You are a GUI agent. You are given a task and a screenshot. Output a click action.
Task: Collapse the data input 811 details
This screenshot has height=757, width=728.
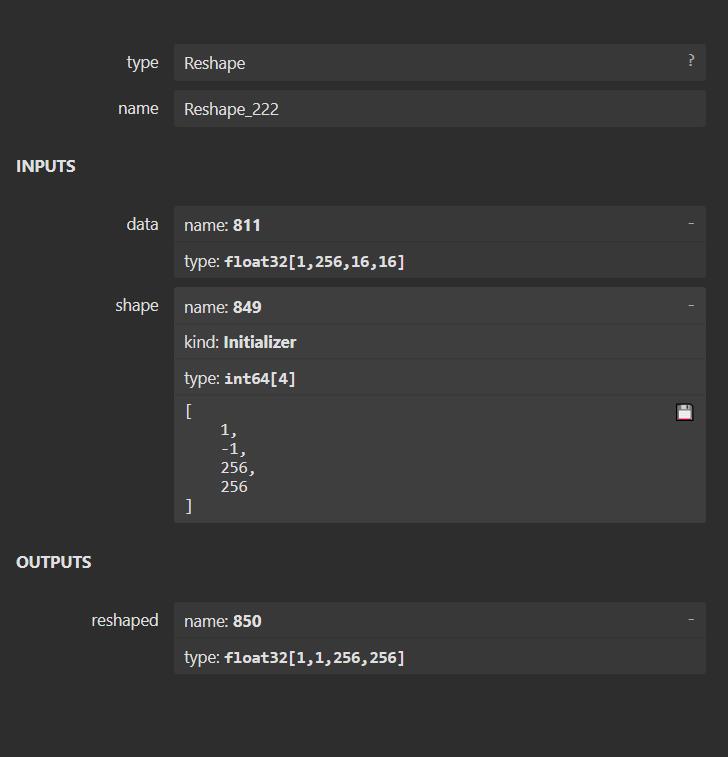[690, 224]
